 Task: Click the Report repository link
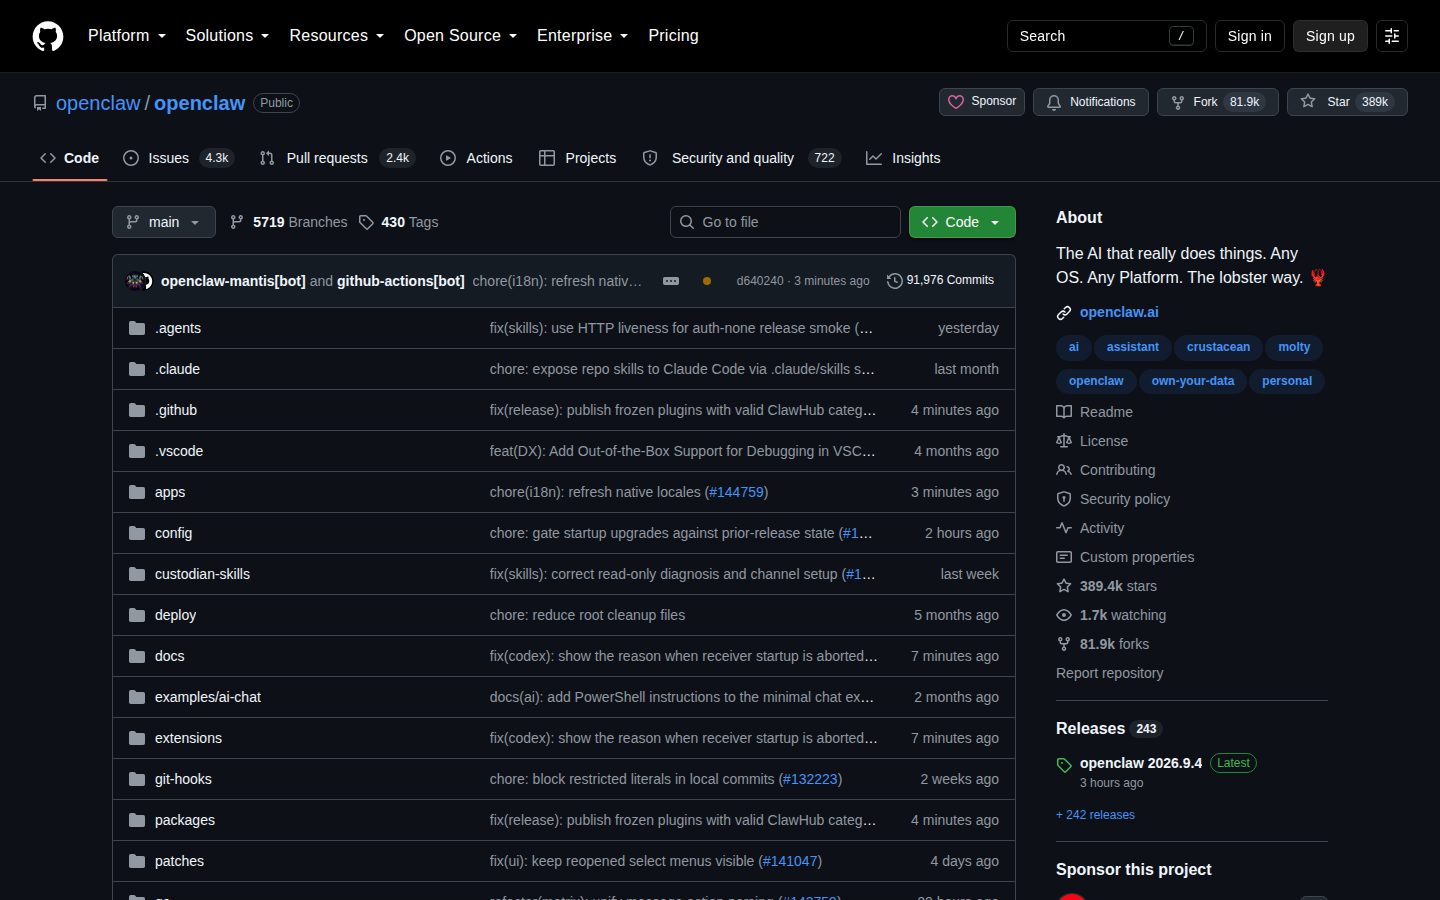click(1109, 673)
